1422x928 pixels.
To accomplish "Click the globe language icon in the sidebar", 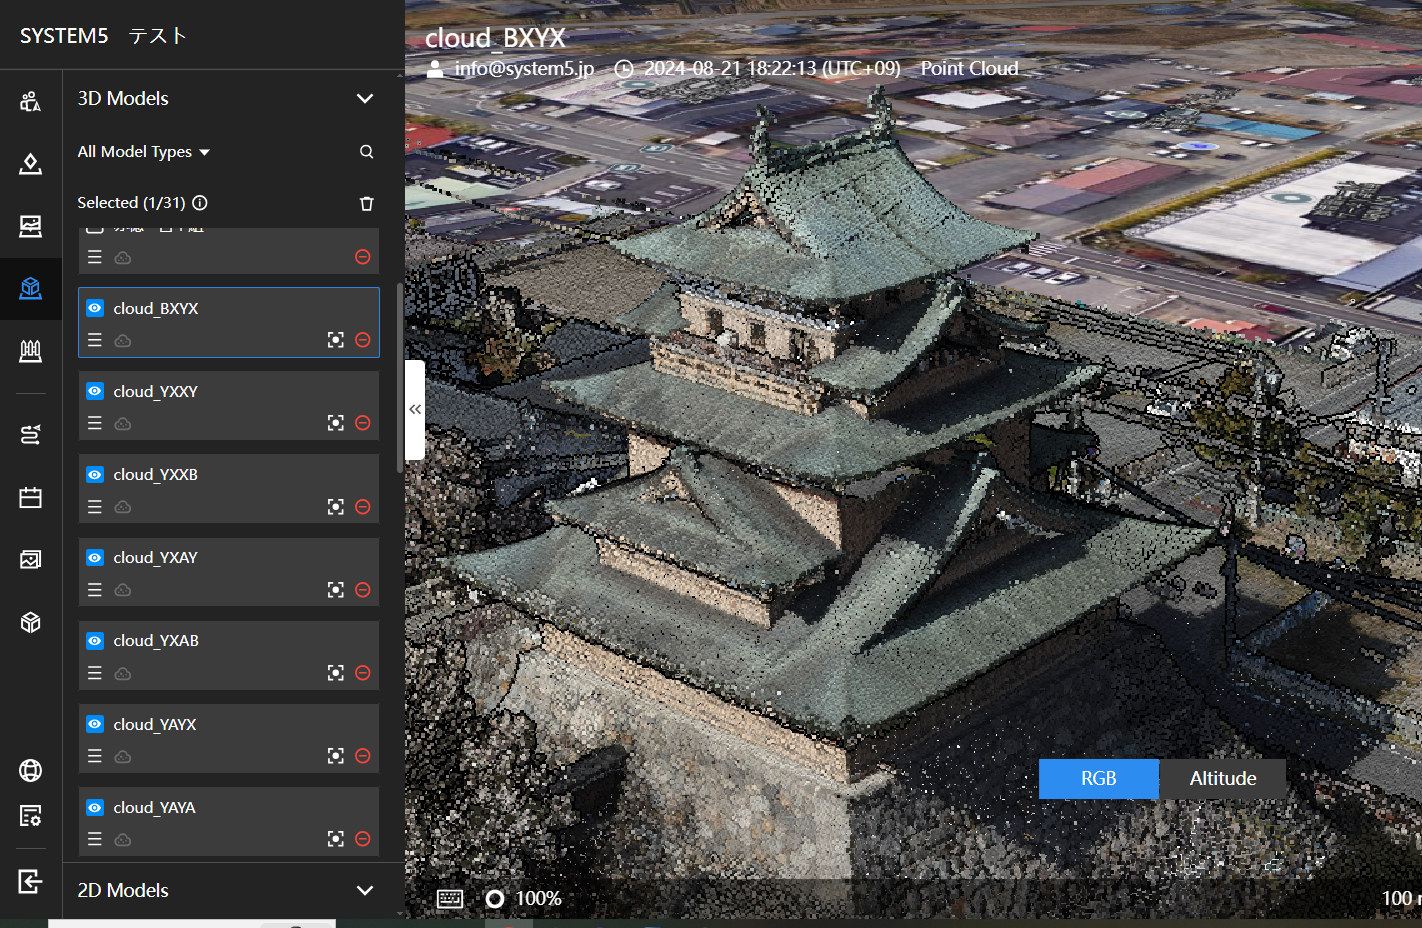I will coord(30,770).
